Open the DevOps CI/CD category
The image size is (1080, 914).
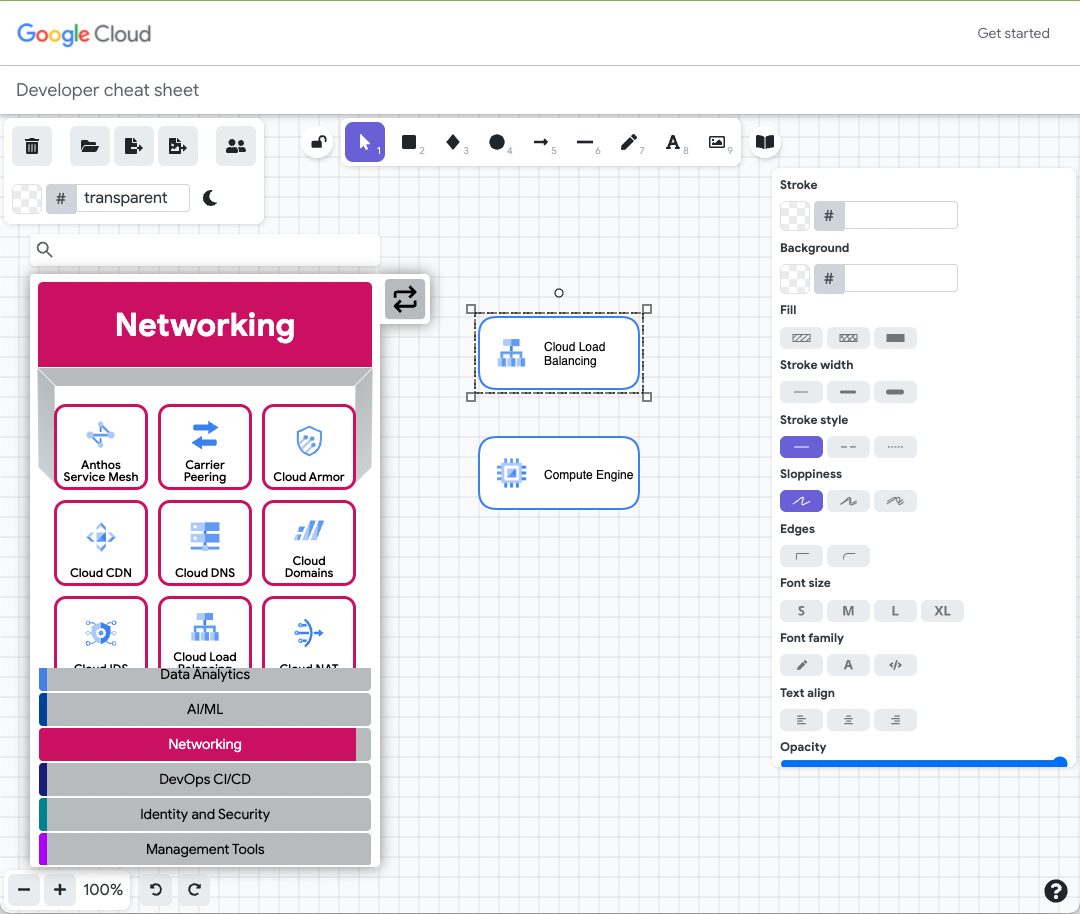pyautogui.click(x=205, y=780)
